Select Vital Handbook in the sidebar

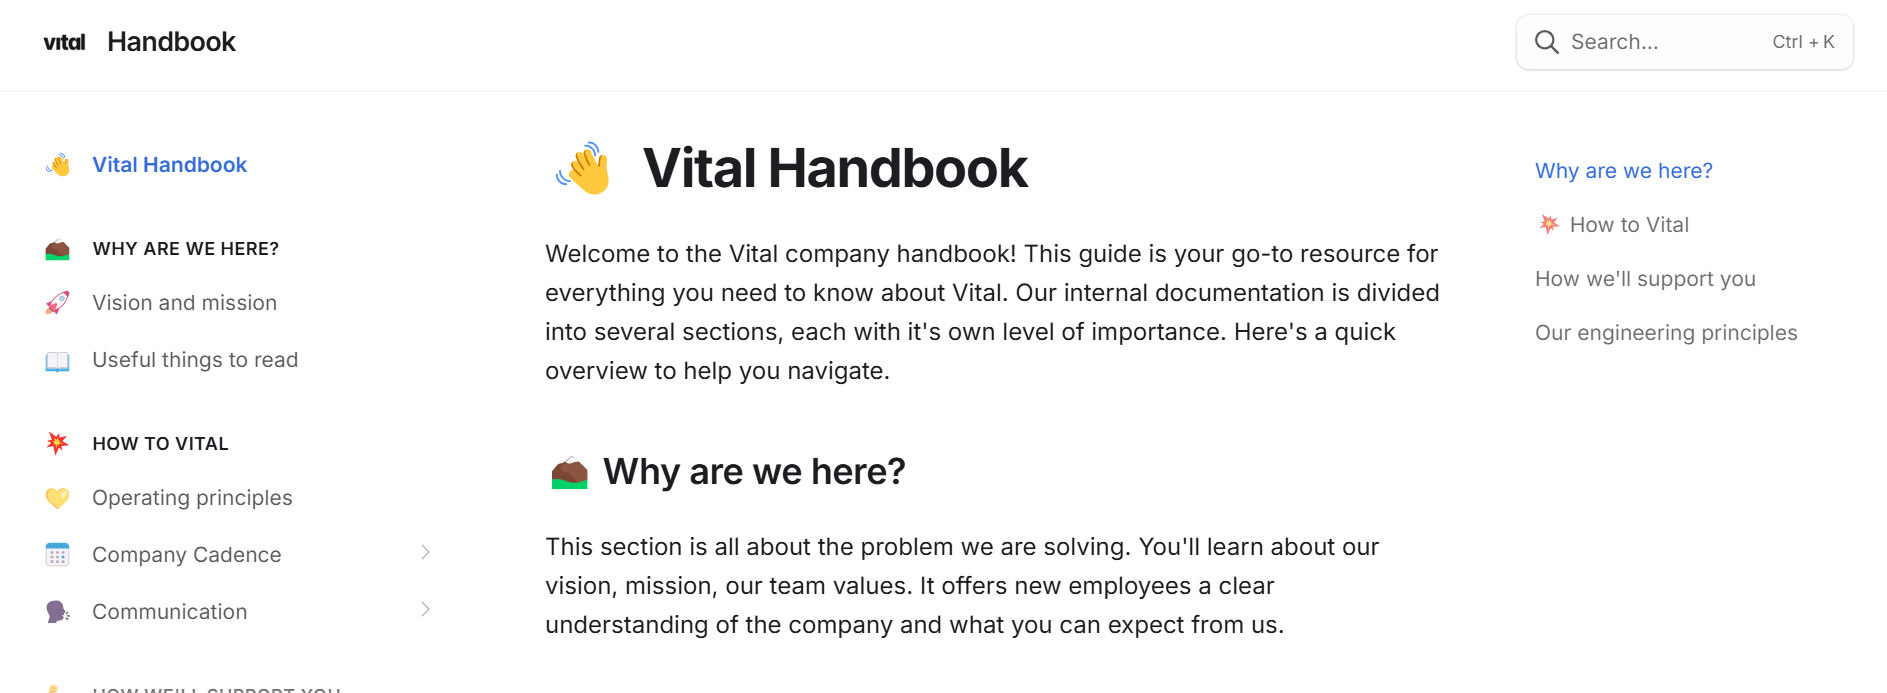(x=169, y=165)
